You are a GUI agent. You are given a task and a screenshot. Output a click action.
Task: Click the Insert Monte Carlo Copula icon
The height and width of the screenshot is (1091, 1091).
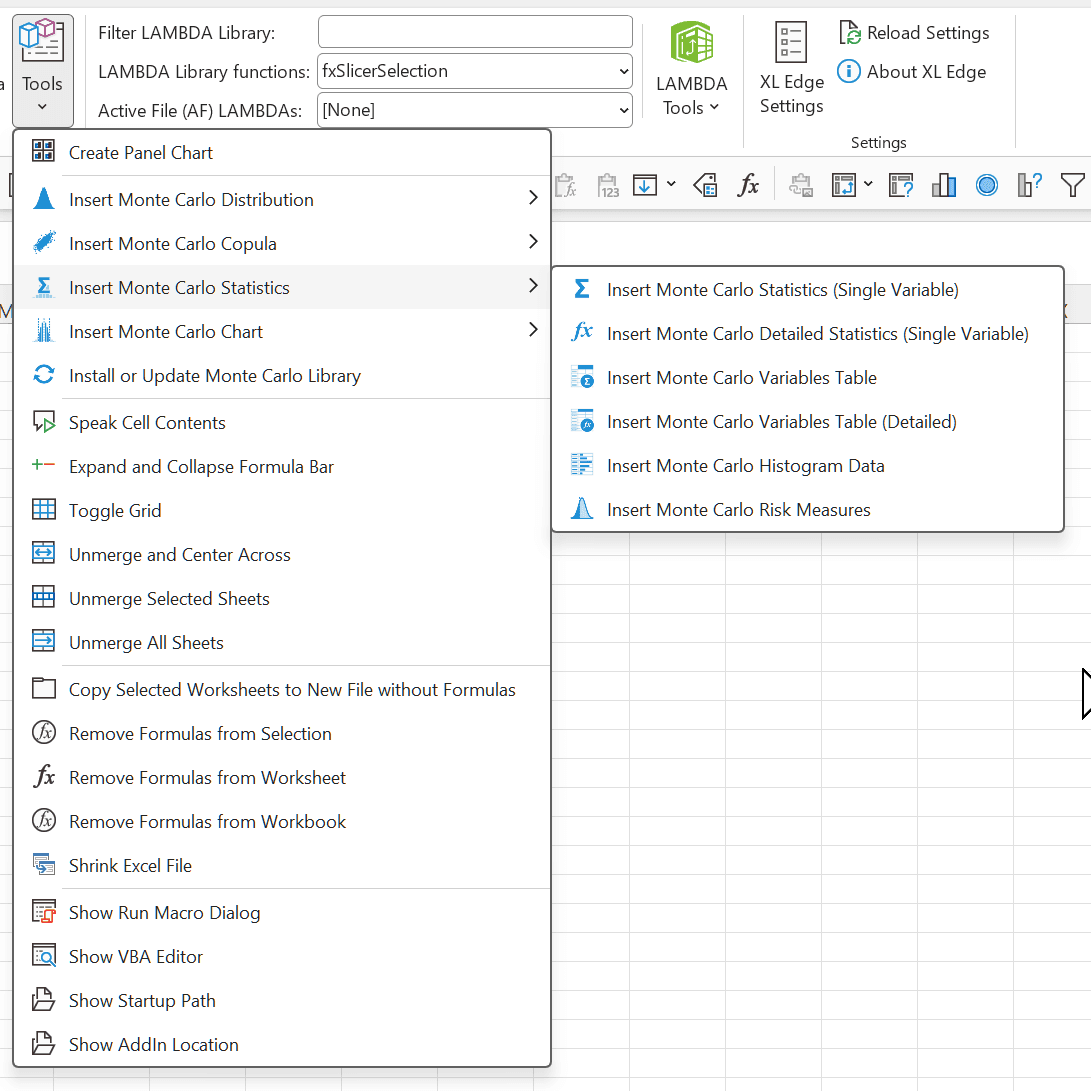pyautogui.click(x=44, y=243)
